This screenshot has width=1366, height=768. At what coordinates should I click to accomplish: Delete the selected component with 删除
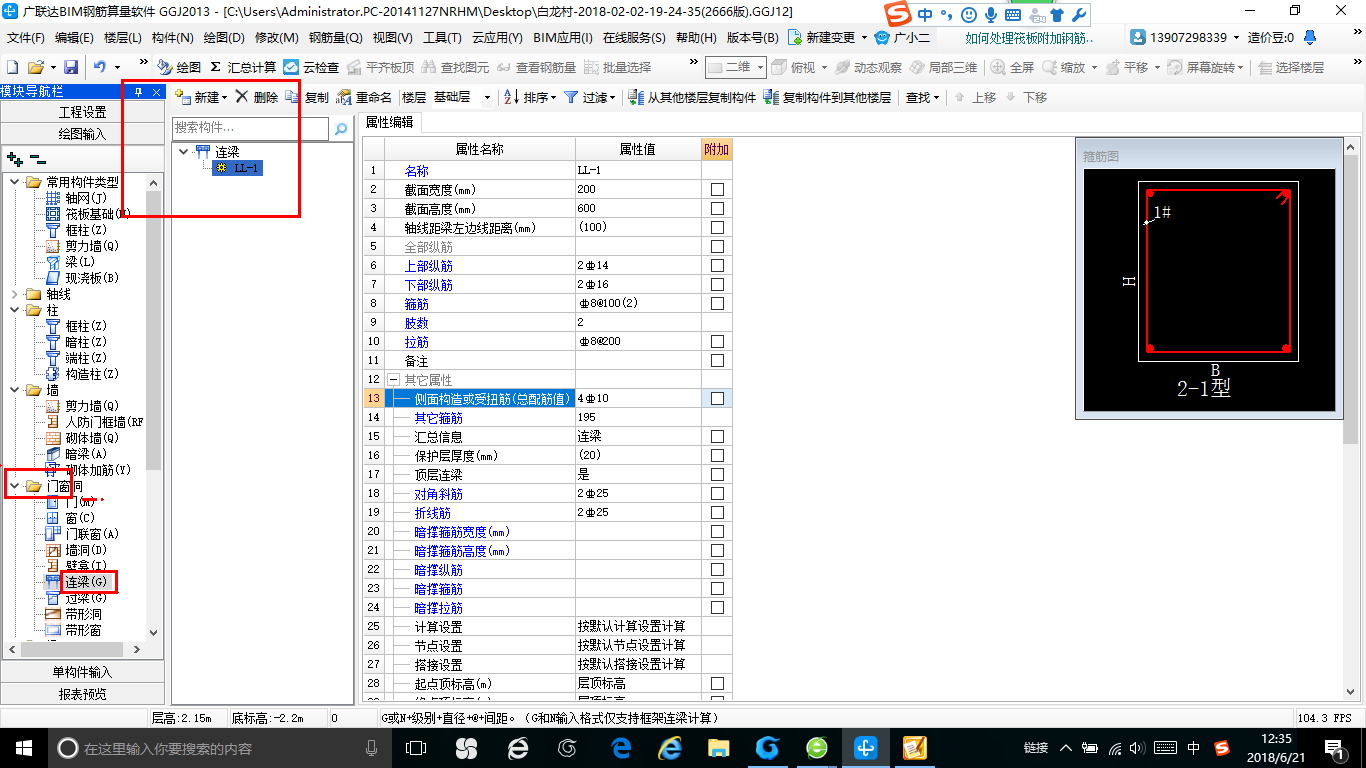coord(257,97)
